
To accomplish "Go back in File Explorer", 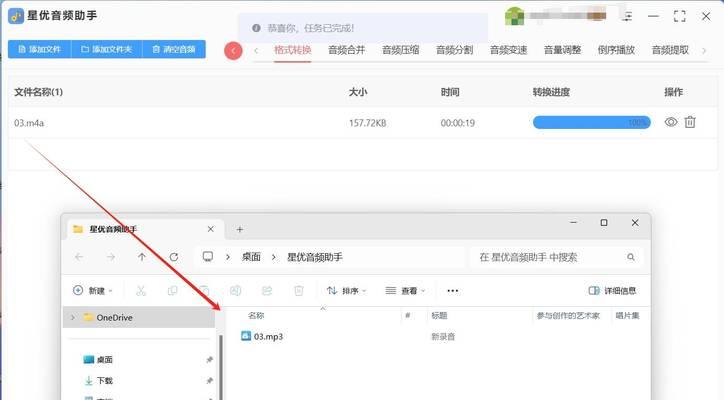I will pos(79,257).
